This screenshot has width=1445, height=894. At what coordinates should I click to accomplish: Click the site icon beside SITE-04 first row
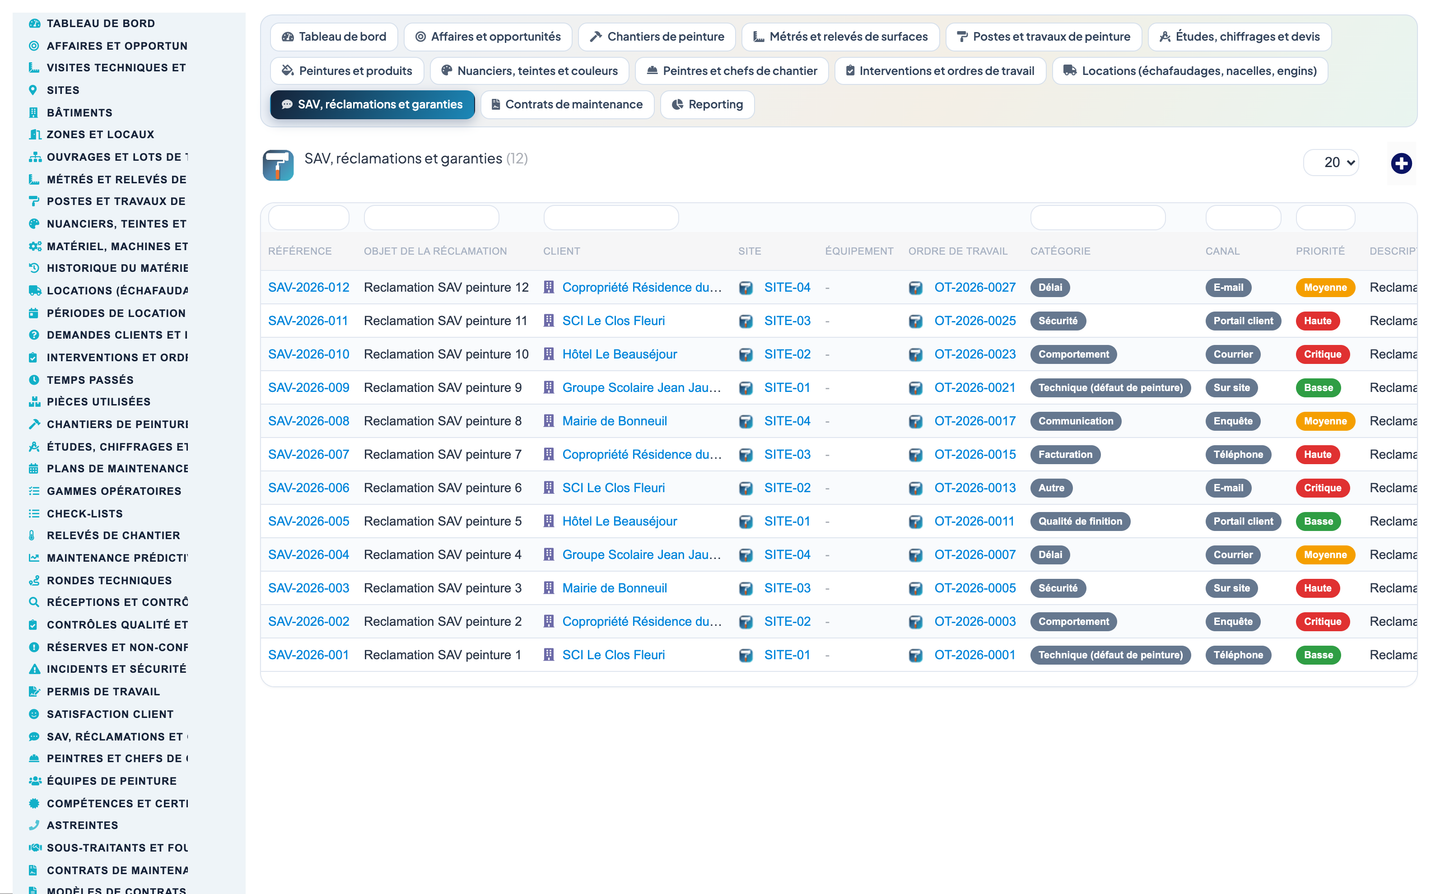click(745, 288)
